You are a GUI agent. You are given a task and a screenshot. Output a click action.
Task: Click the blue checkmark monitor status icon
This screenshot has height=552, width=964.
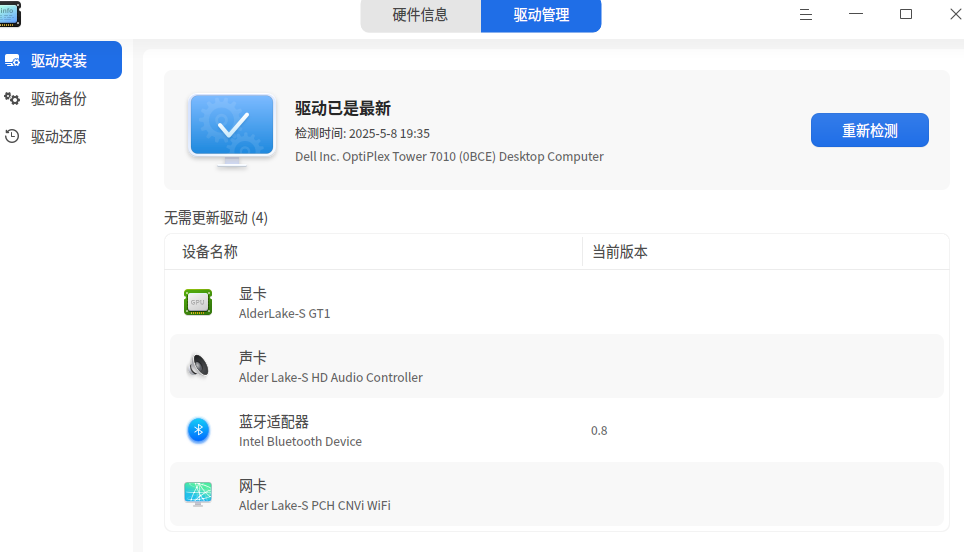pyautogui.click(x=232, y=130)
